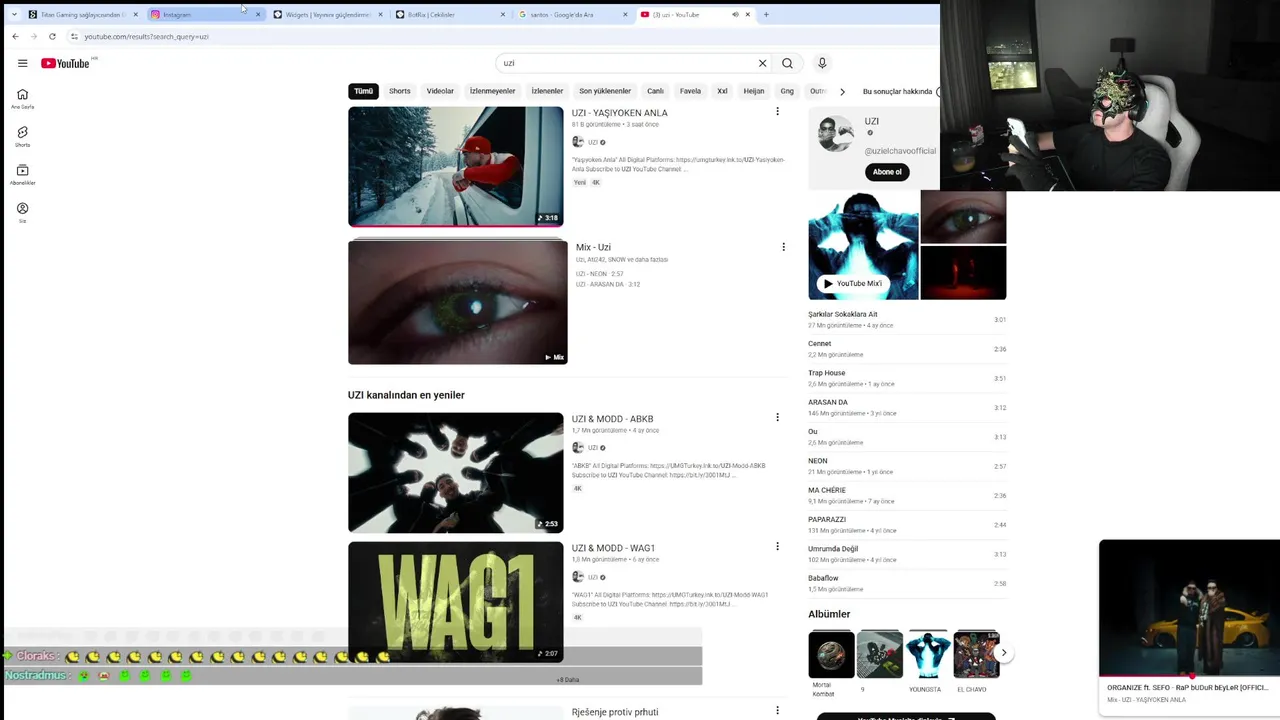This screenshot has height=720, width=1280.
Task: Open options menu for Rješenje protiv prhuti
Action: pyautogui.click(x=777, y=710)
